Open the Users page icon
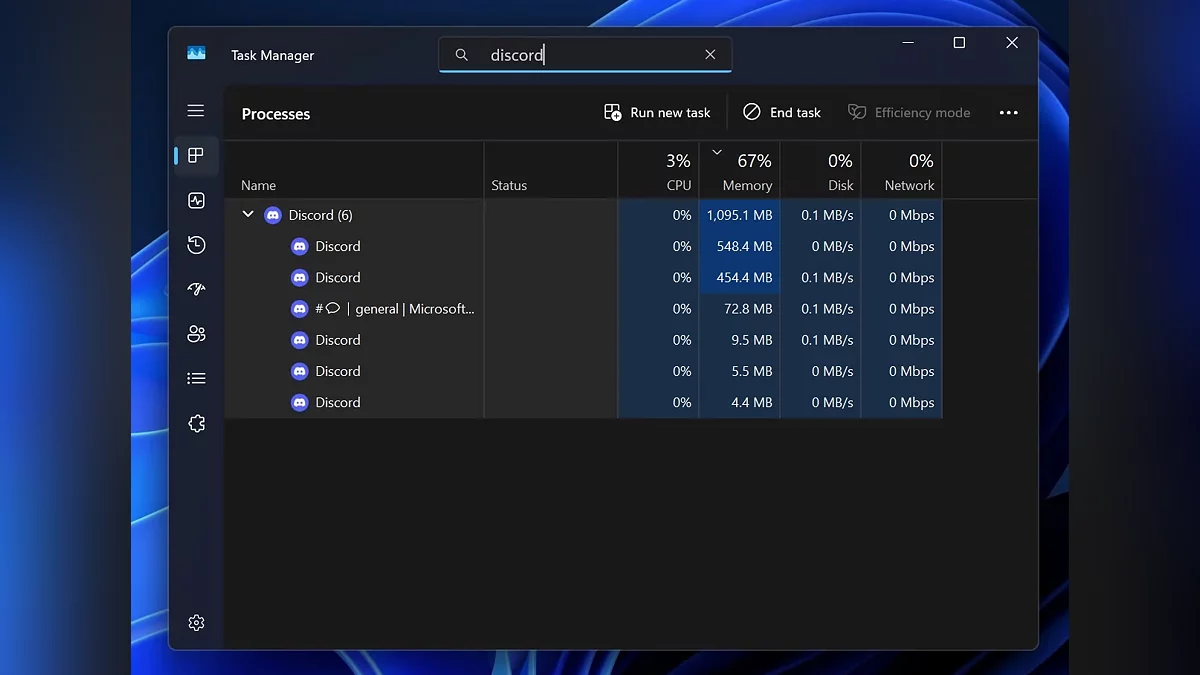 click(x=196, y=334)
